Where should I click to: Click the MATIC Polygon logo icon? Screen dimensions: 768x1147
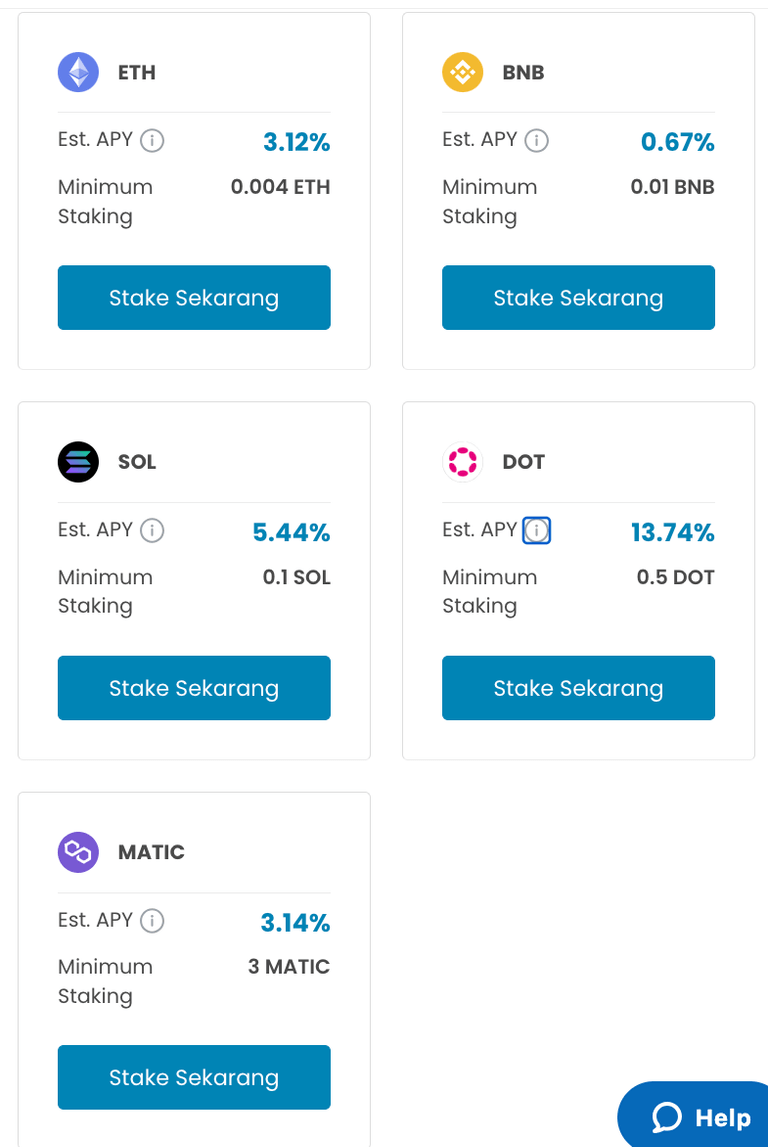click(78, 852)
